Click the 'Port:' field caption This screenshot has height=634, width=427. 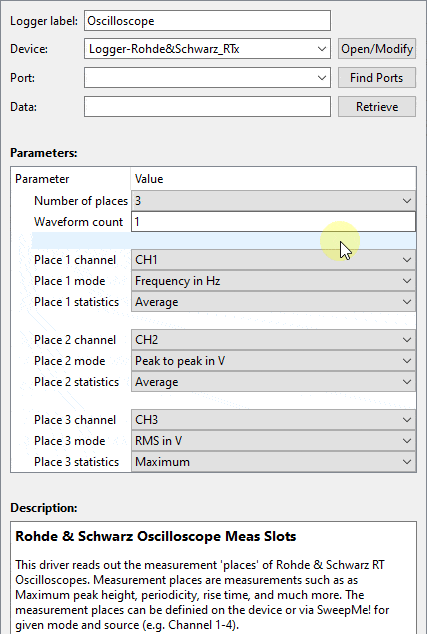coord(22,78)
